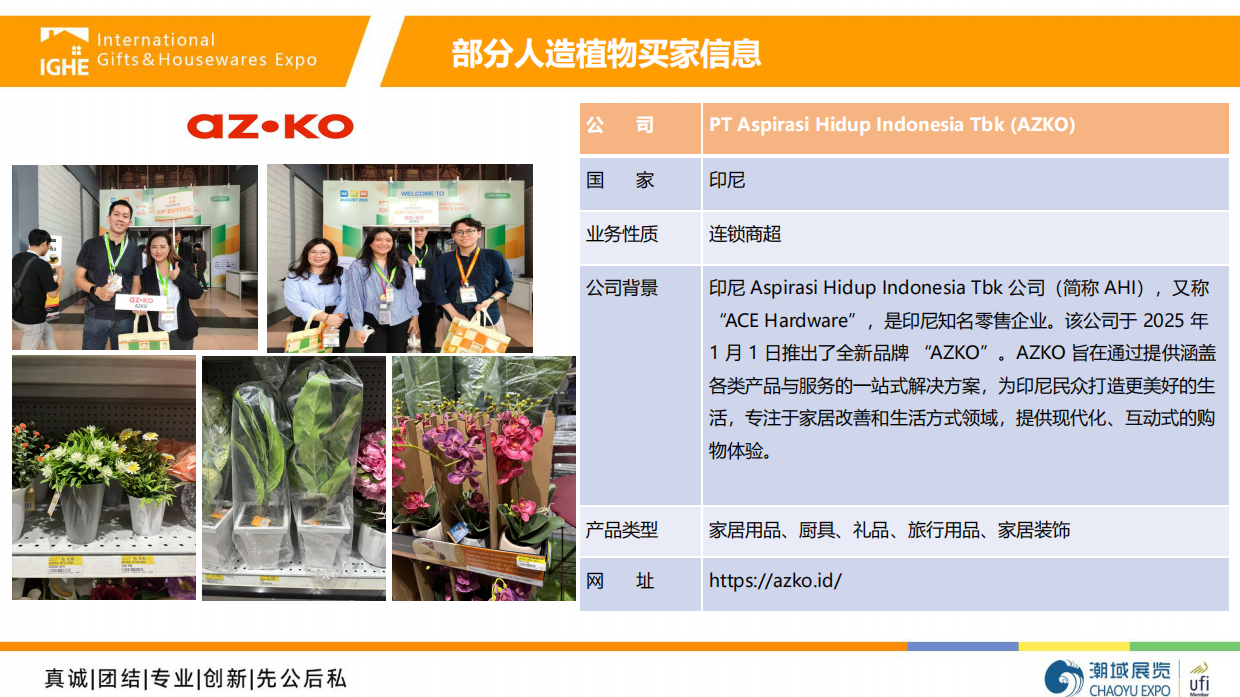Select the company name PT Aspirasi Hidup Indonesia Tbk (AZKO)
The image size is (1240, 697).
[x=892, y=125]
